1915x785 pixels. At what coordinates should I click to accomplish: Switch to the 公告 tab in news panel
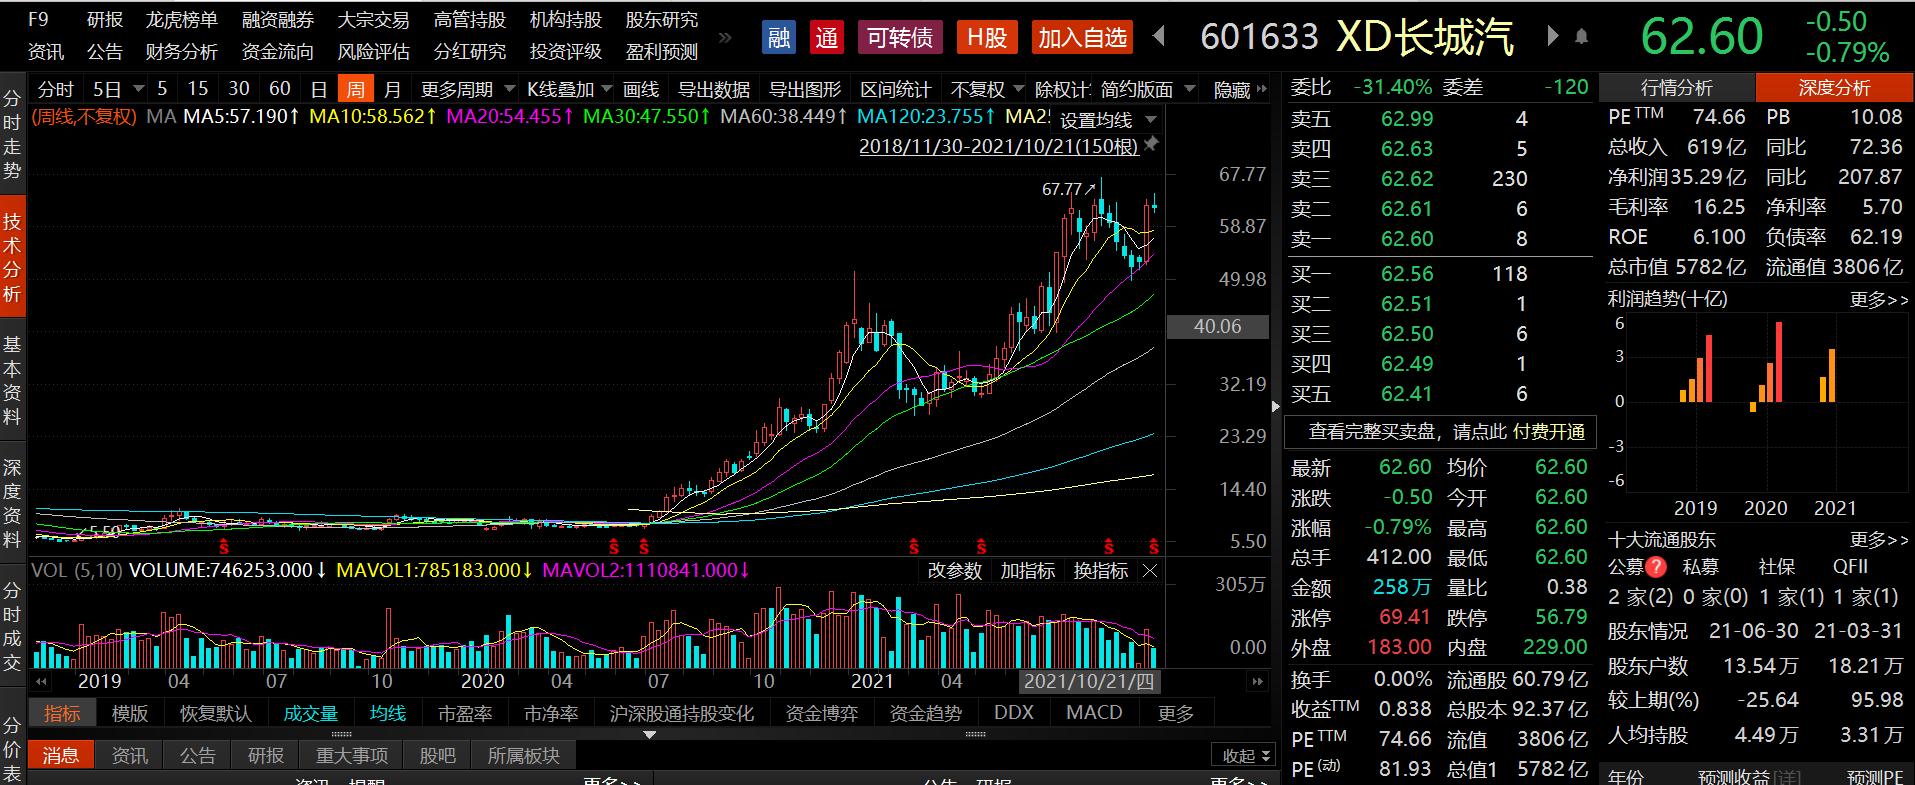pos(197,756)
